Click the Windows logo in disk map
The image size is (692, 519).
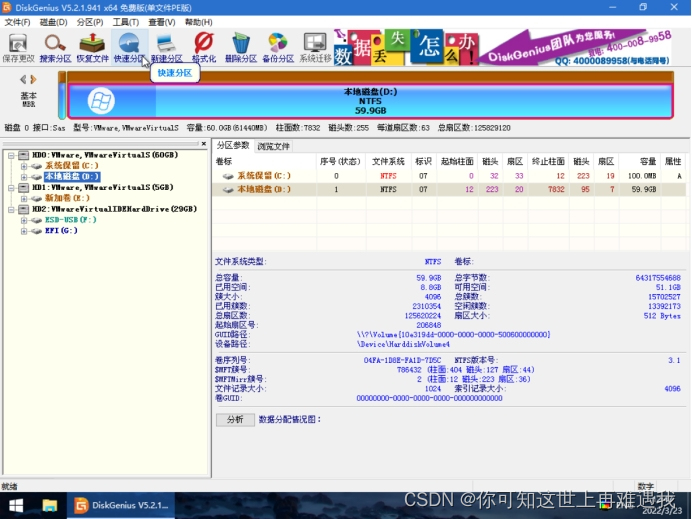101,101
